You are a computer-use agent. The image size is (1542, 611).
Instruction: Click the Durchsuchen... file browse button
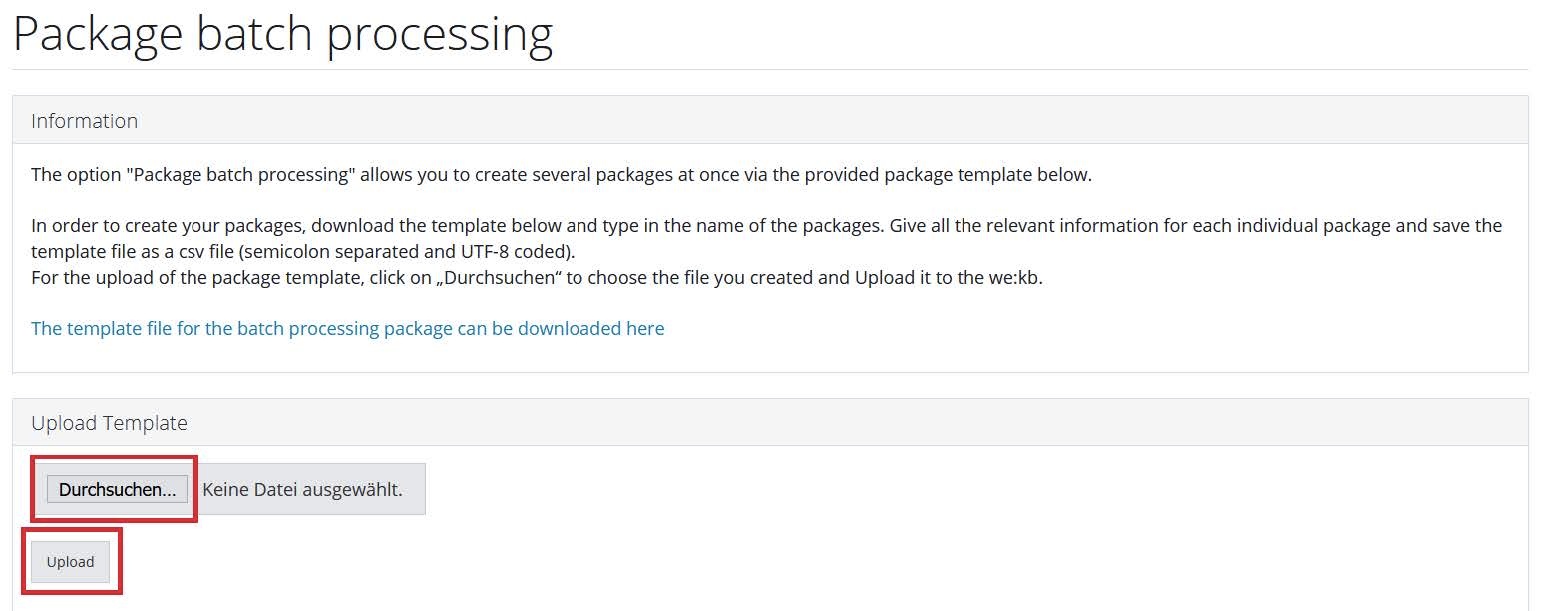[117, 489]
